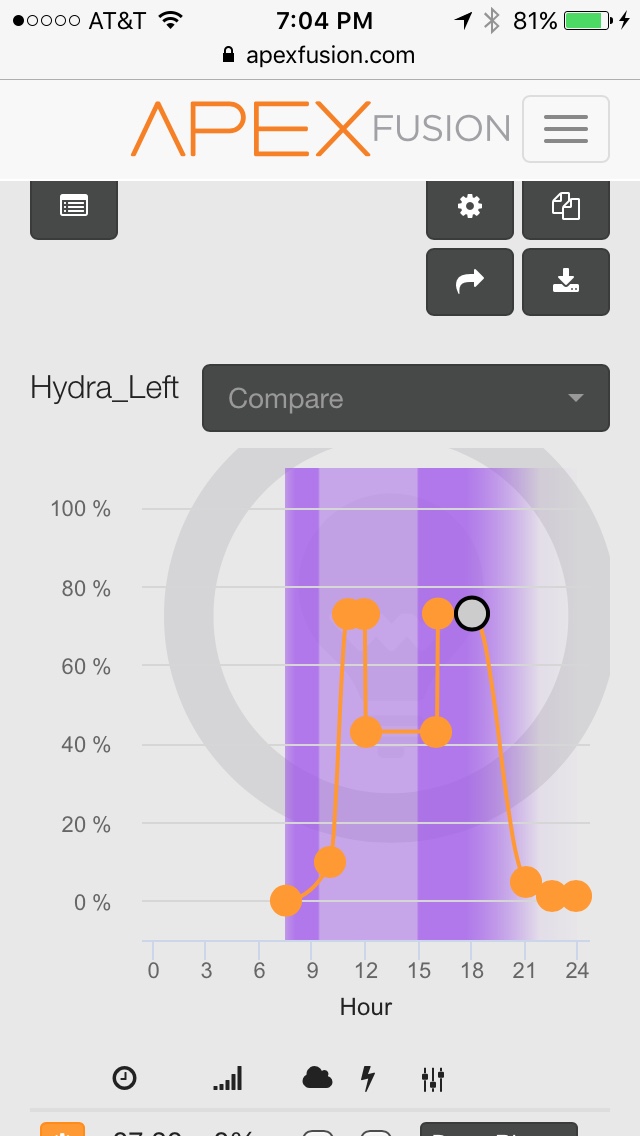The width and height of the screenshot is (640, 1136).
Task: Select the signal bars tab icon
Action: (228, 1078)
